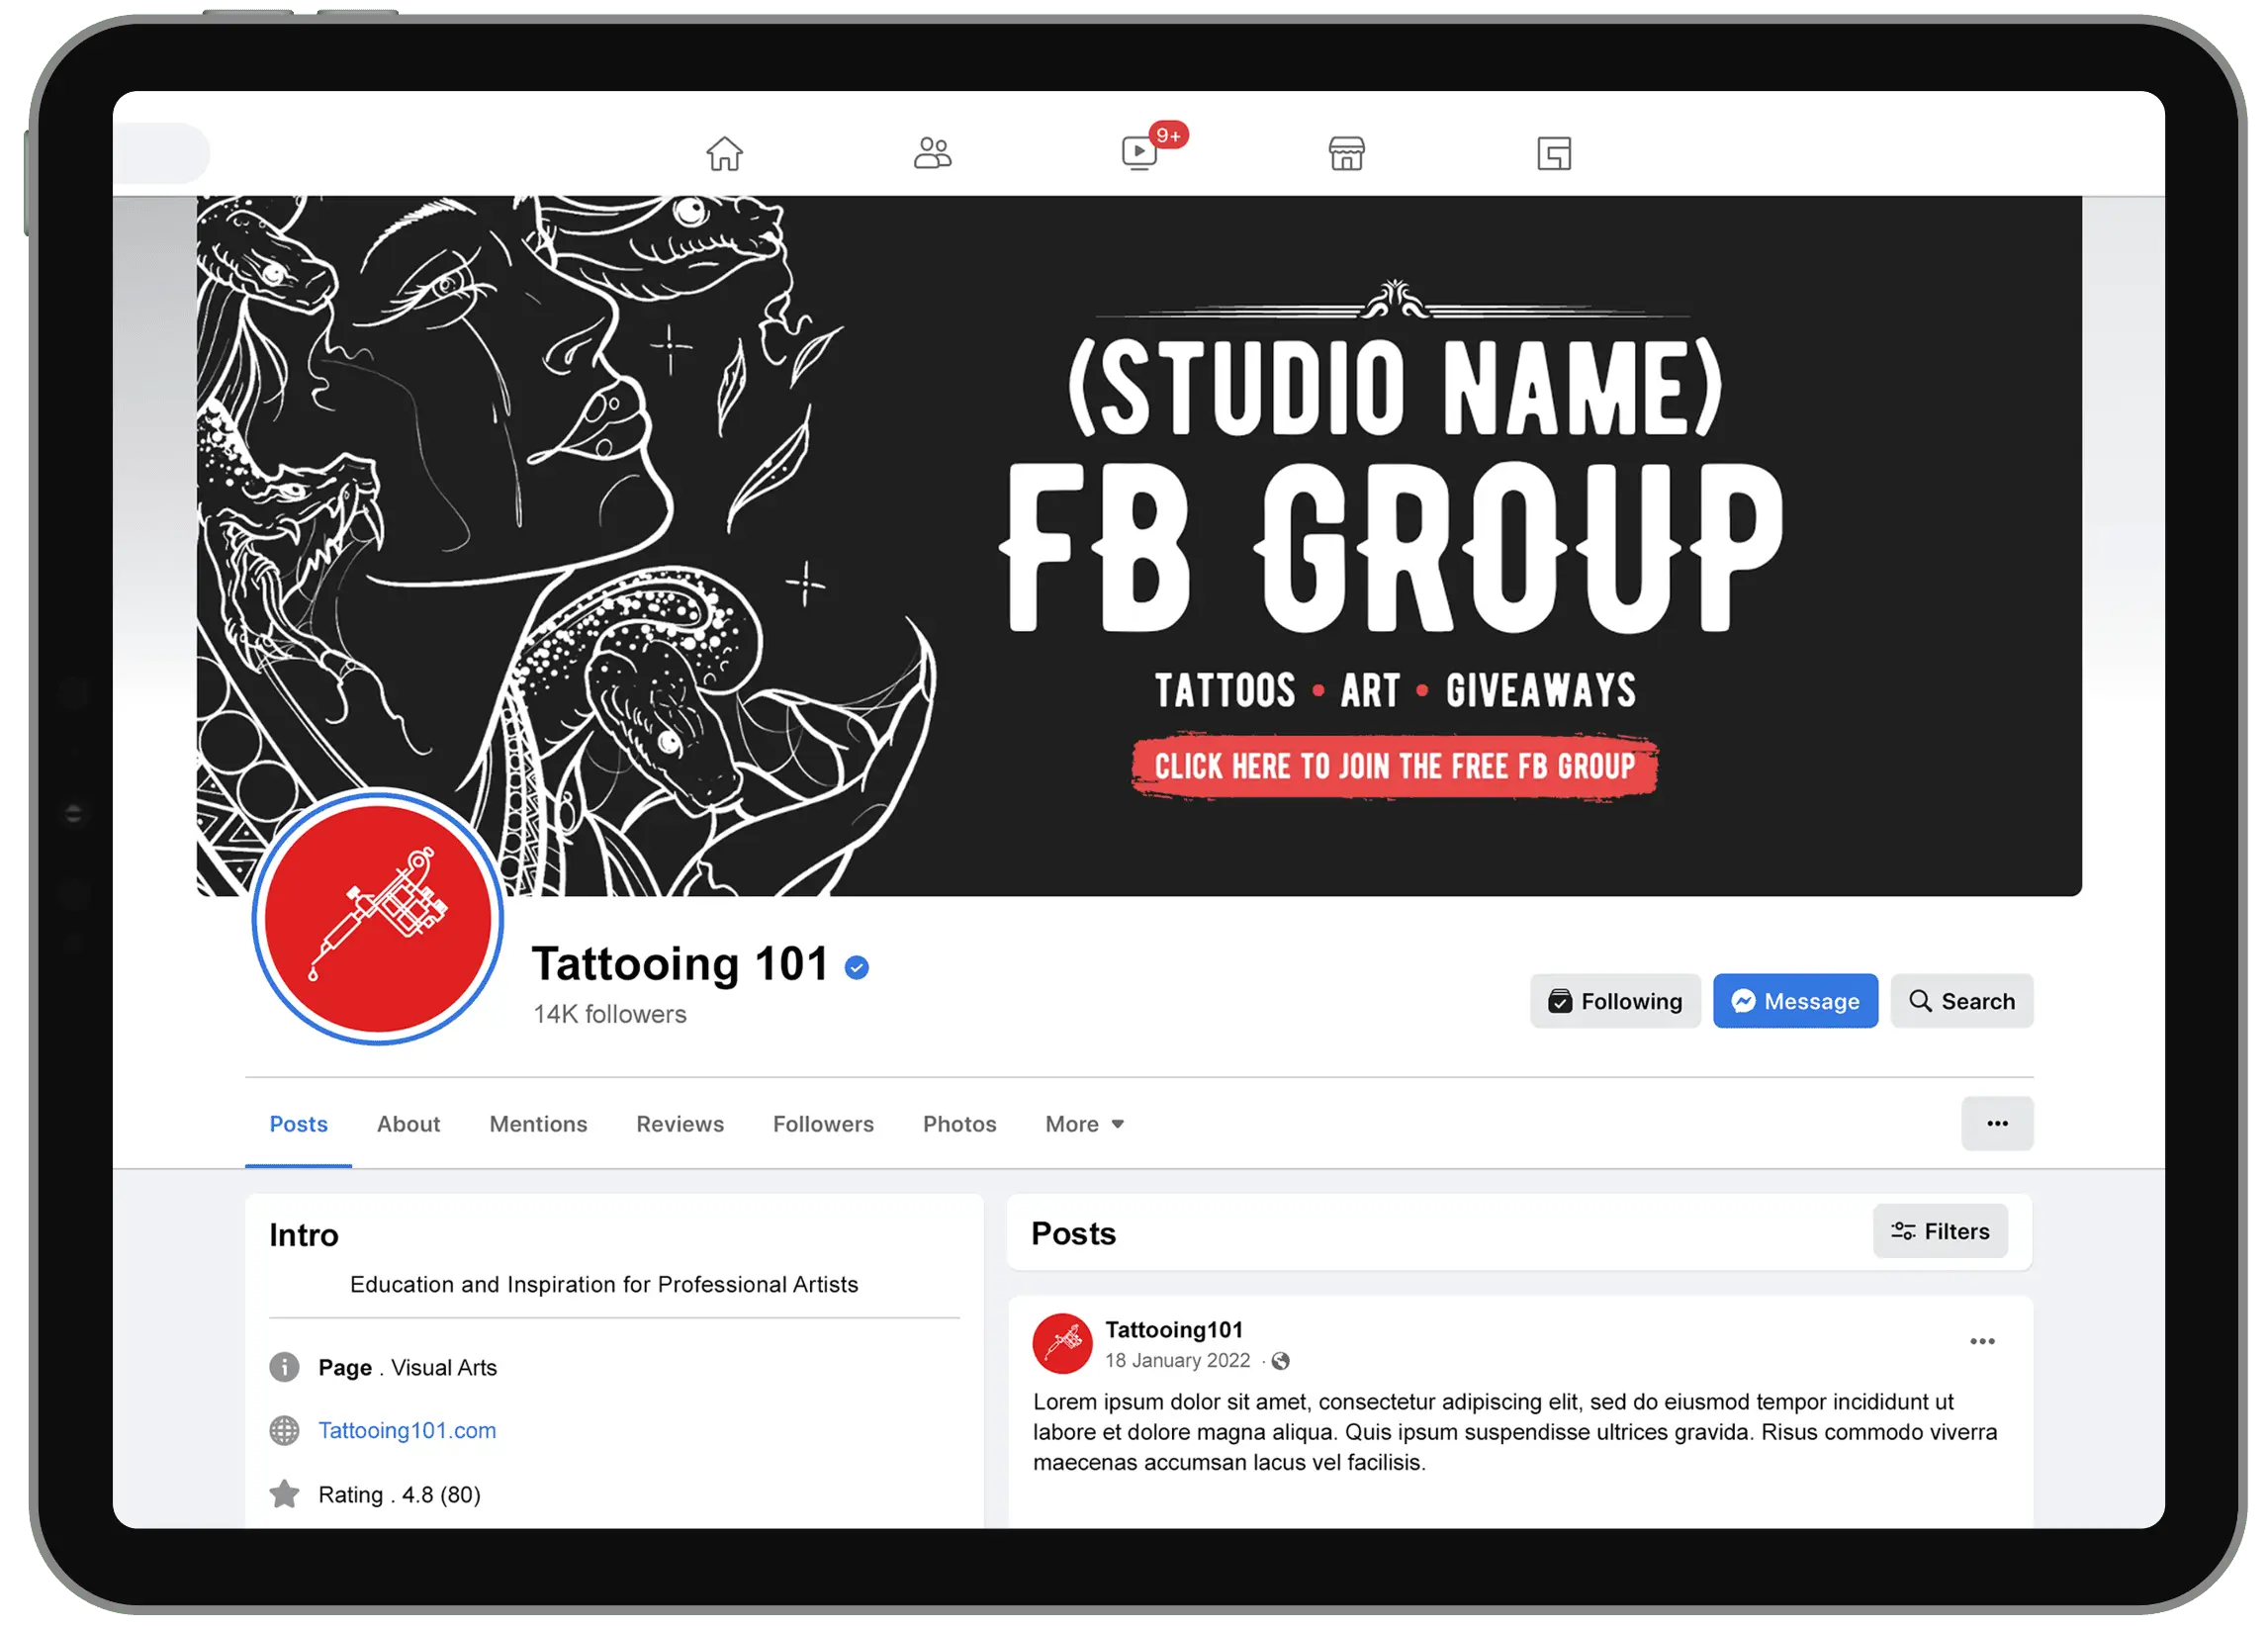Click the Lorem ipsum post body text

tap(1515, 1433)
